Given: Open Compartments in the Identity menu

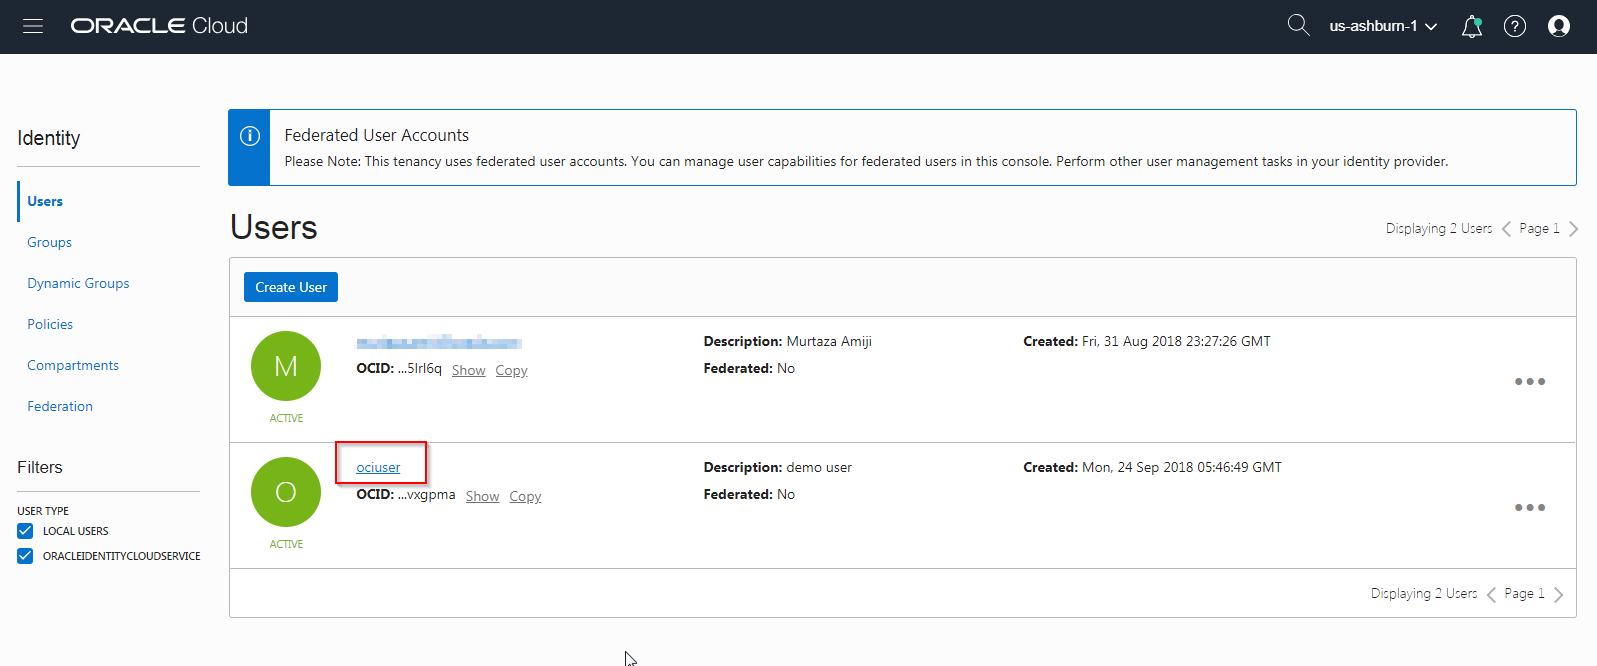Looking at the screenshot, I should tap(73, 366).
